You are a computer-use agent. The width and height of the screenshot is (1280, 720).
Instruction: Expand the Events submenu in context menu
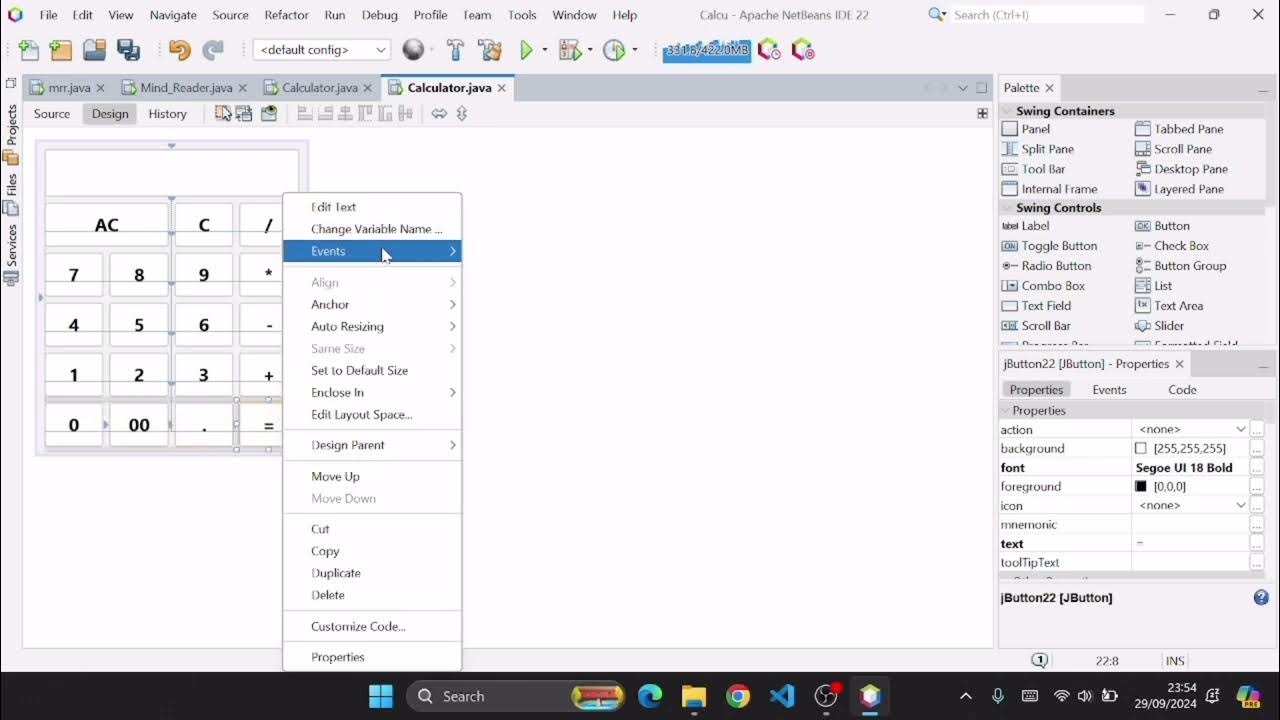pos(372,251)
